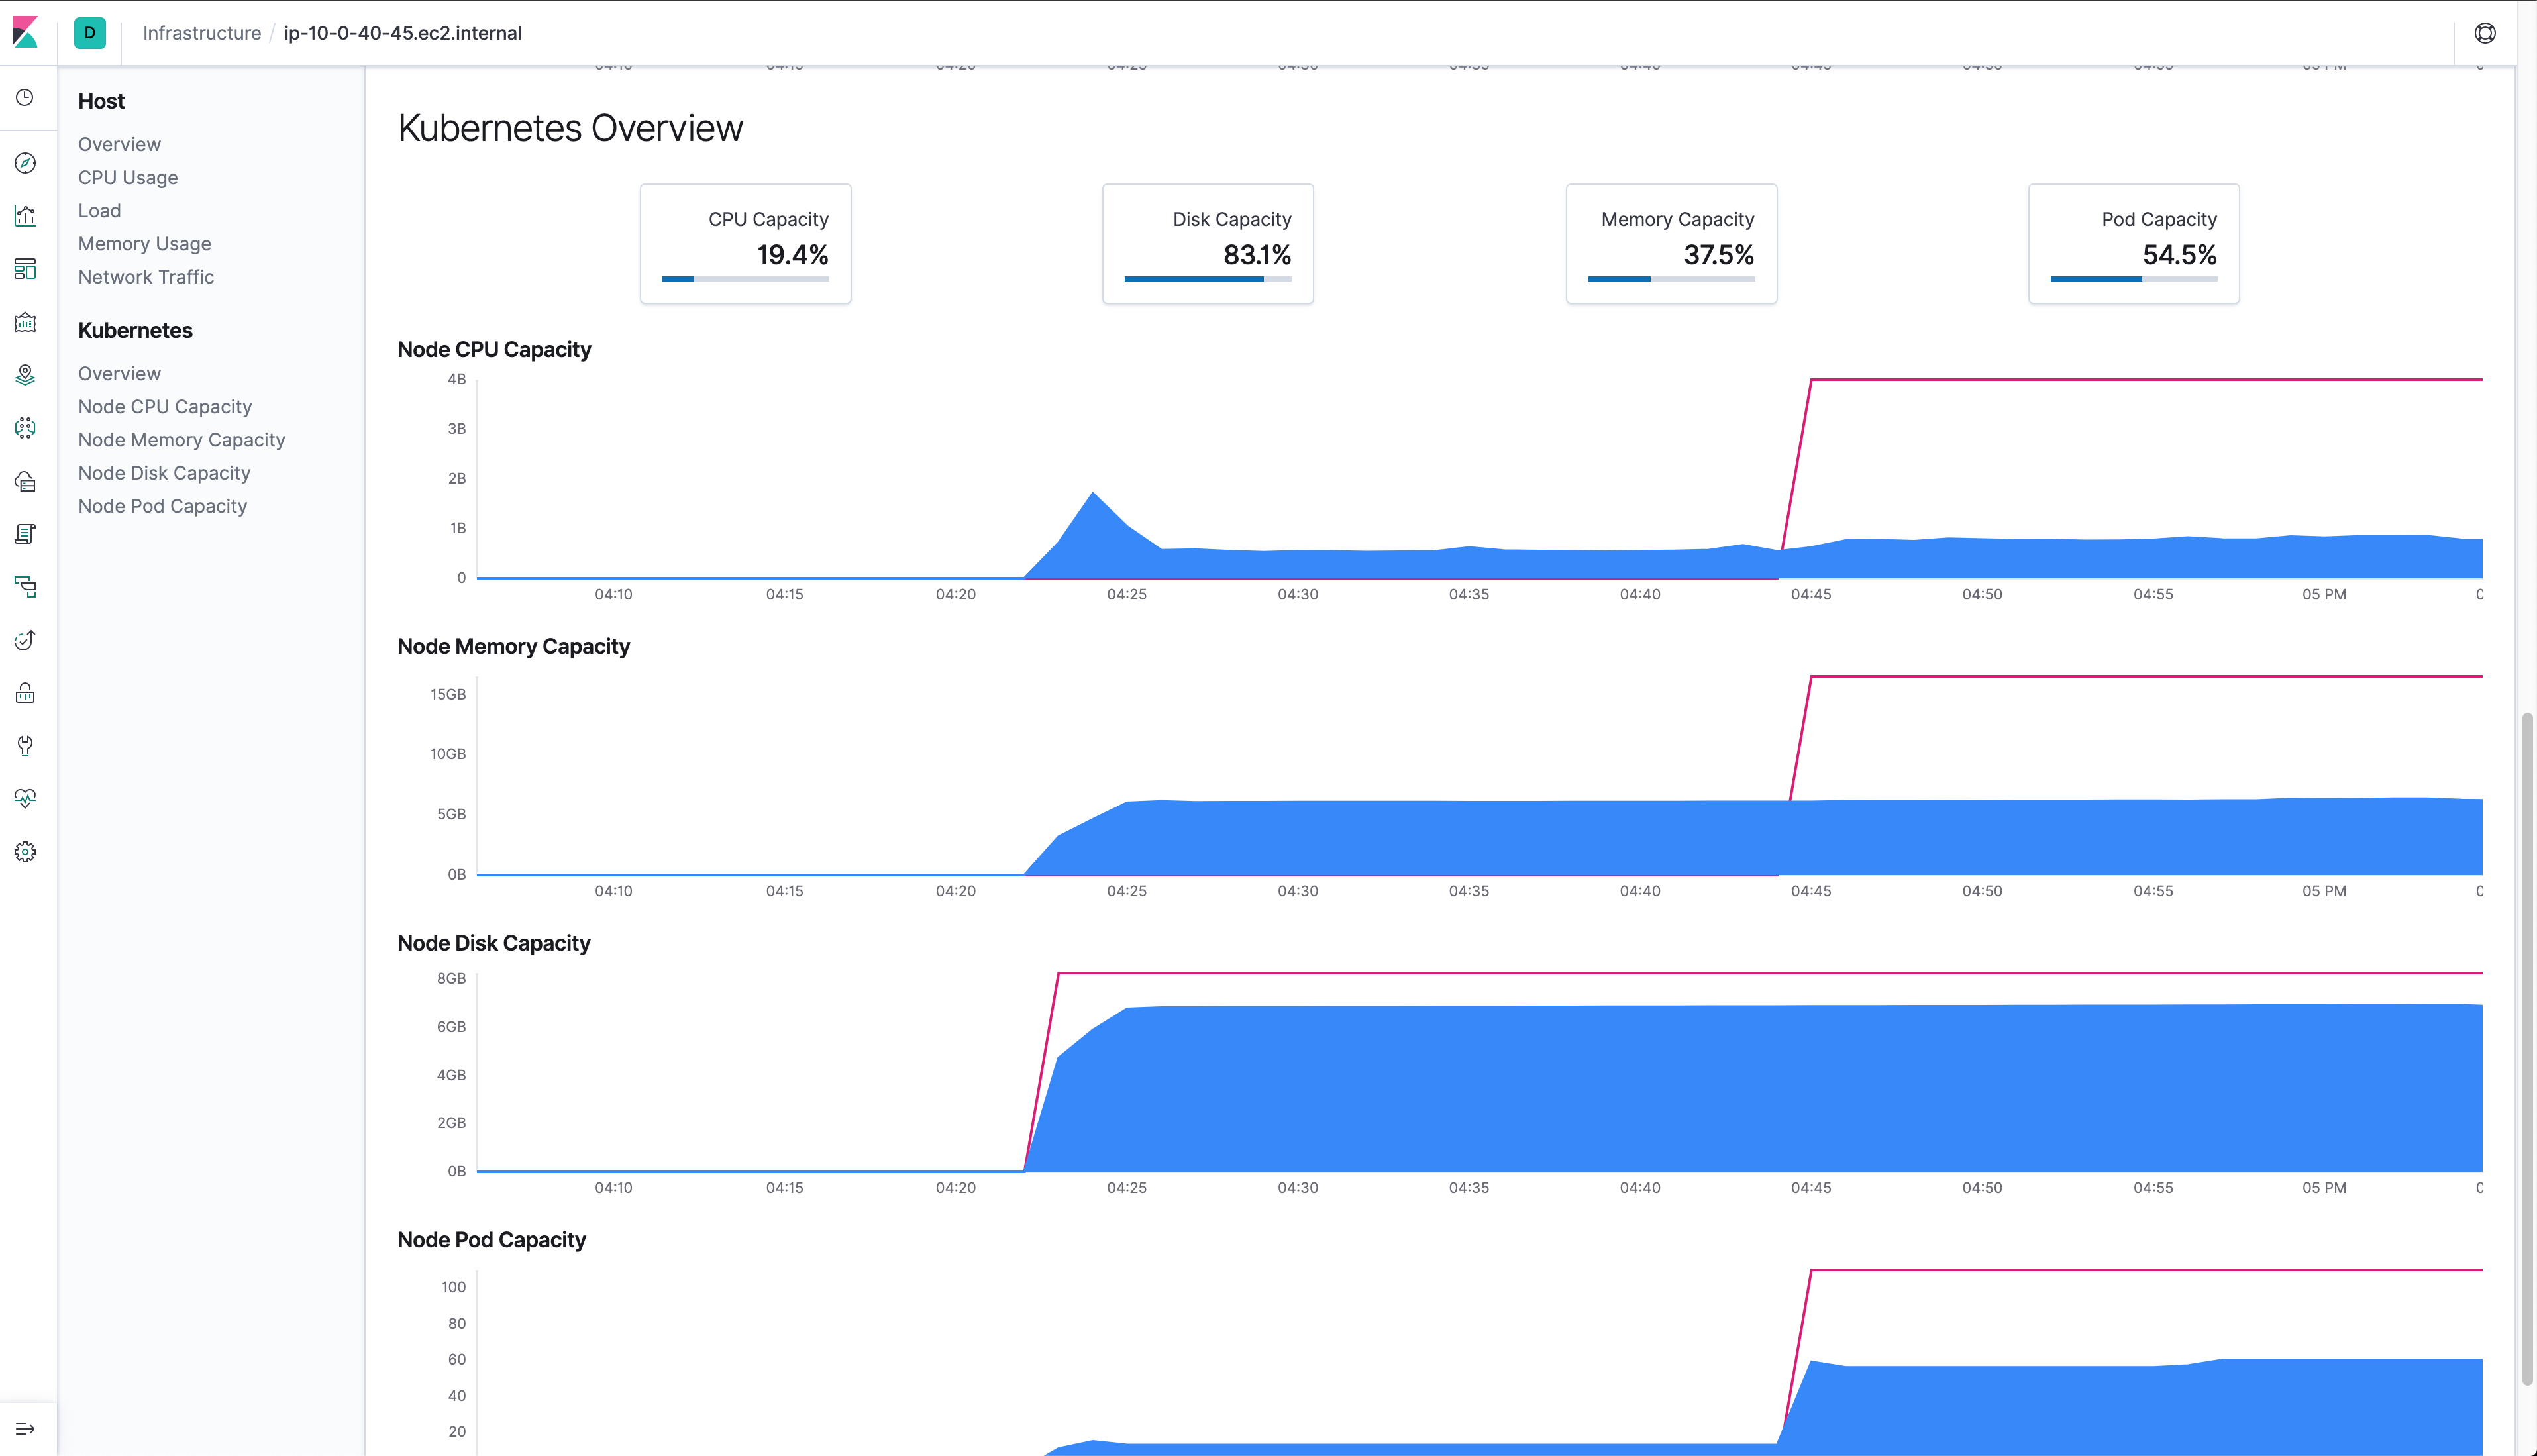The height and width of the screenshot is (1456, 2537).
Task: Click the 83.1% Disk Capacity value
Action: (1257, 255)
